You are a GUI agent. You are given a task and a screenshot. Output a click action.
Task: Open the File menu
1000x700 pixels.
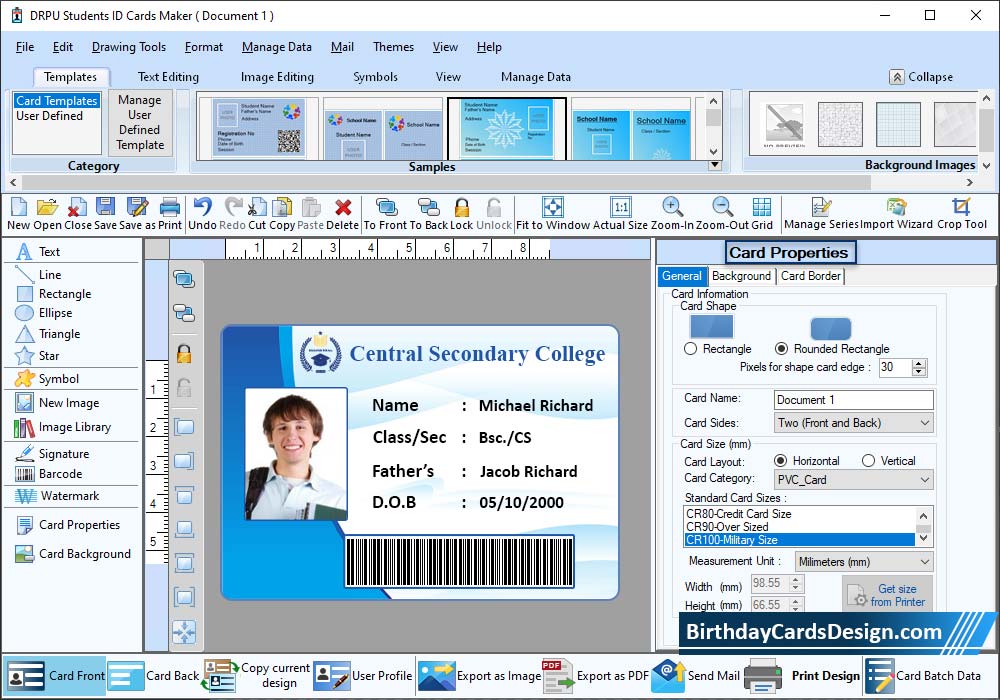[25, 47]
